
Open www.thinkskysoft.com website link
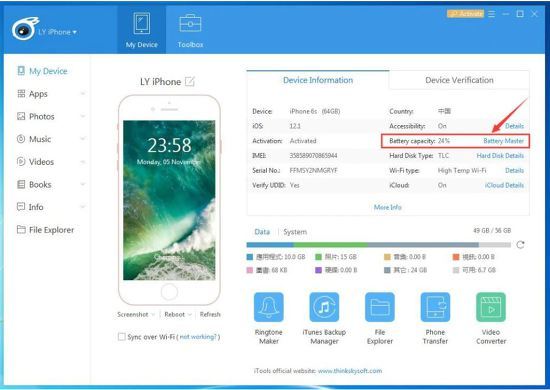coord(350,371)
